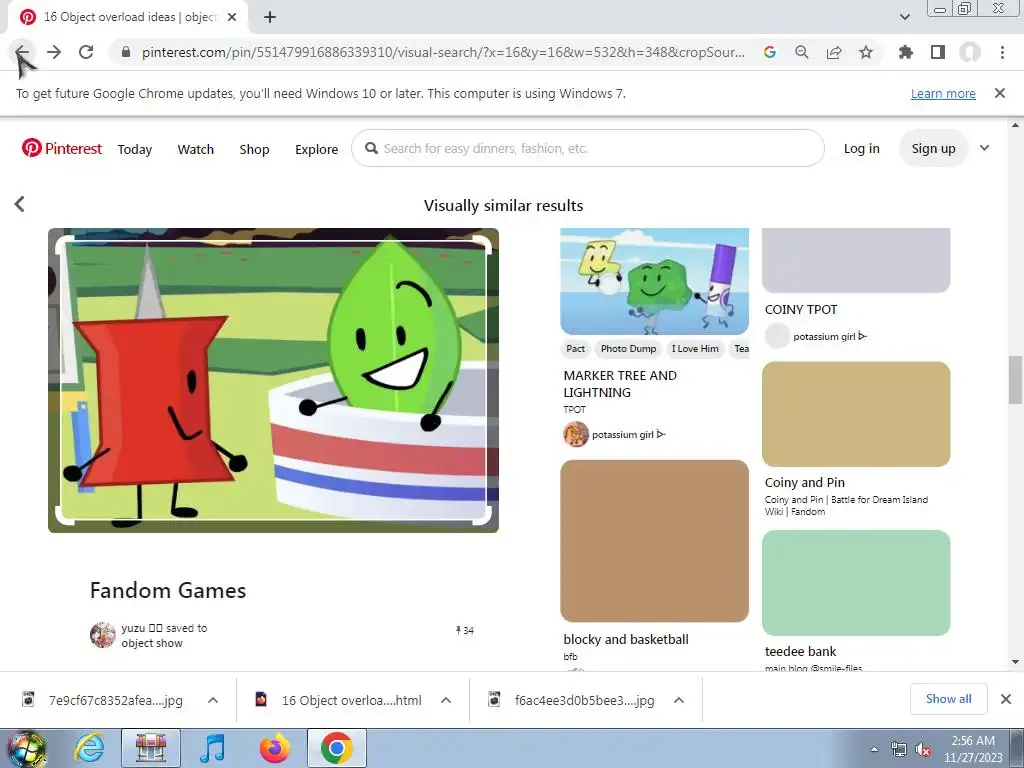Viewport: 1024px width, 768px height.
Task: Open the blocky and basketball title
Action: 626,639
